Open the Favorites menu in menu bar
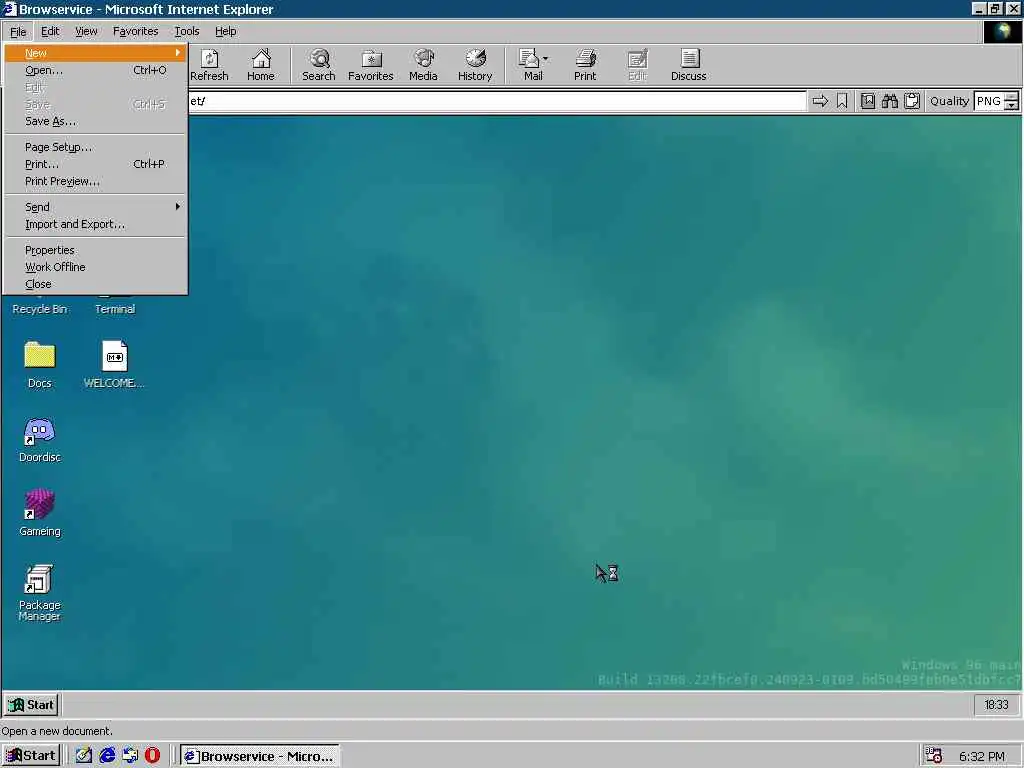This screenshot has width=1024, height=768. (x=135, y=31)
